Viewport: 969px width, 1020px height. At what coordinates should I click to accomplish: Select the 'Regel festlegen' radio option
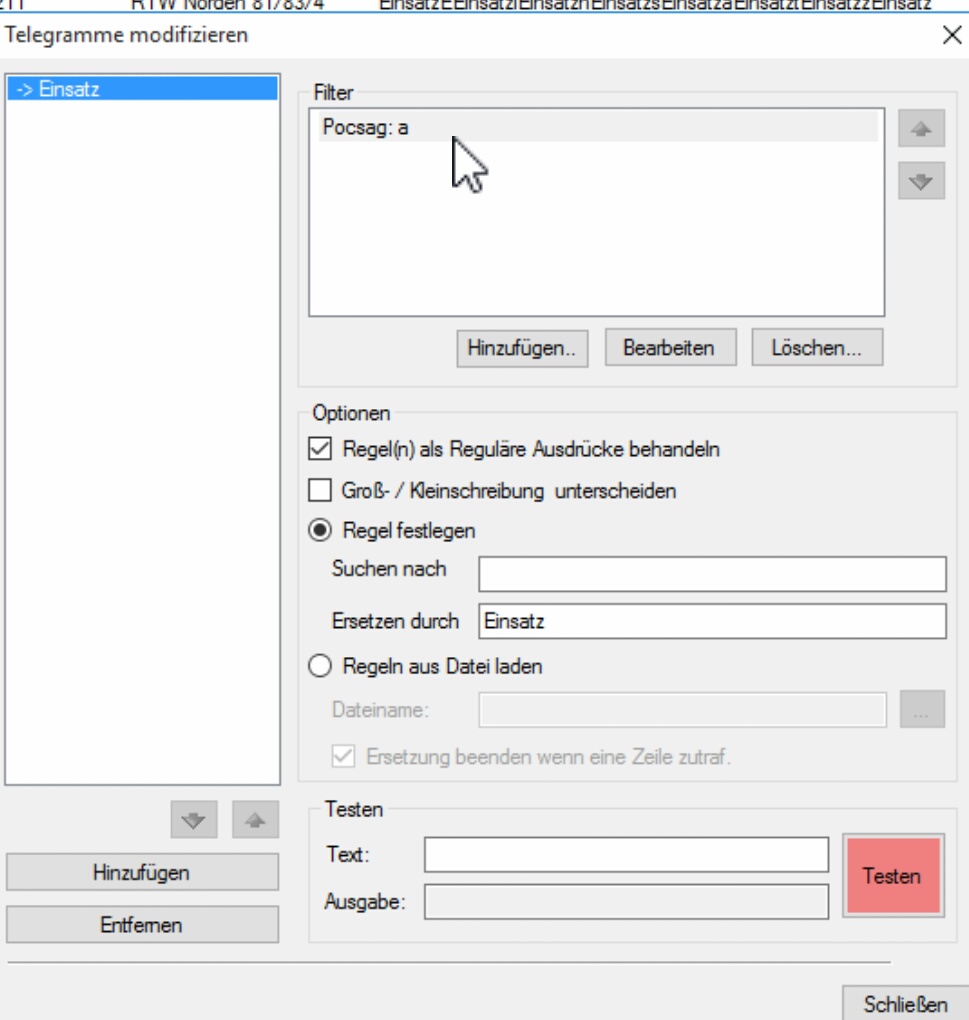[x=320, y=531]
